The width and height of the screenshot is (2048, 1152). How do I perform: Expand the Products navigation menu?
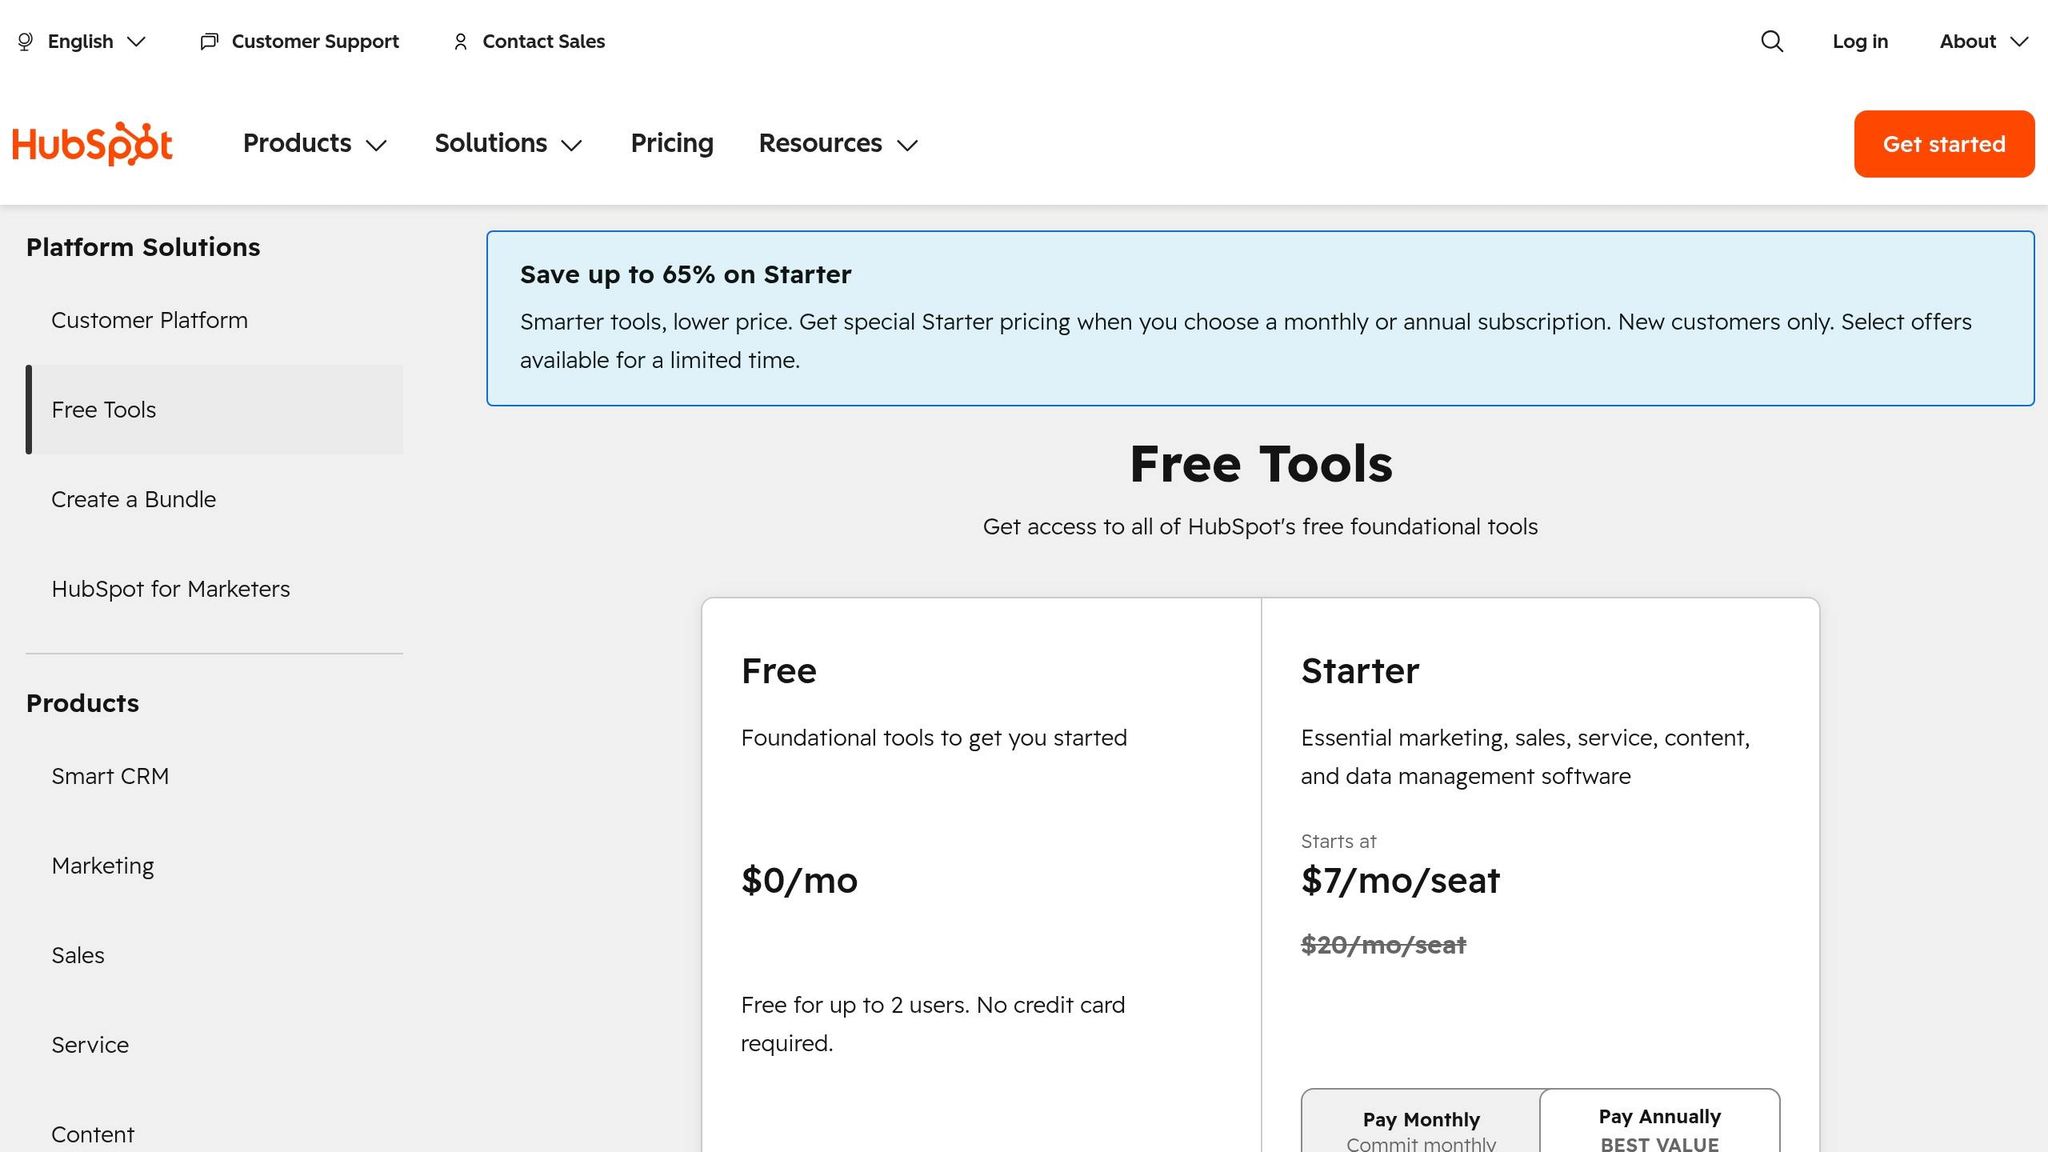[315, 143]
